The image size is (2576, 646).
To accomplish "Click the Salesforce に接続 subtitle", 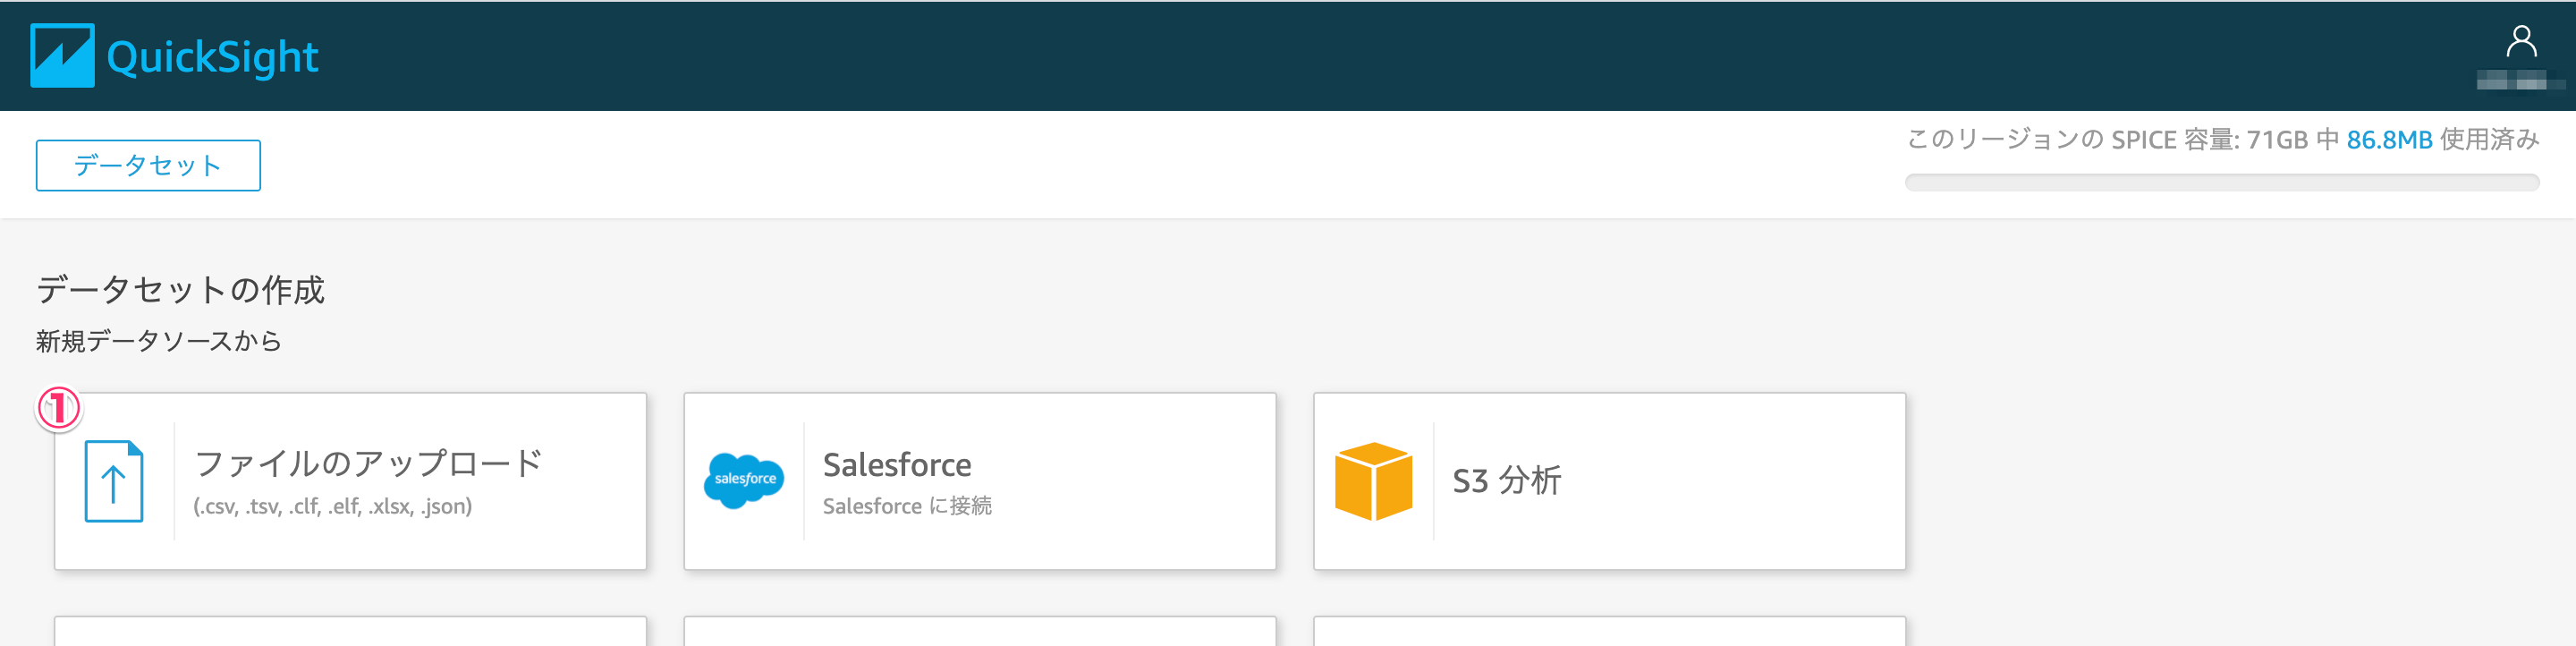I will [906, 506].
